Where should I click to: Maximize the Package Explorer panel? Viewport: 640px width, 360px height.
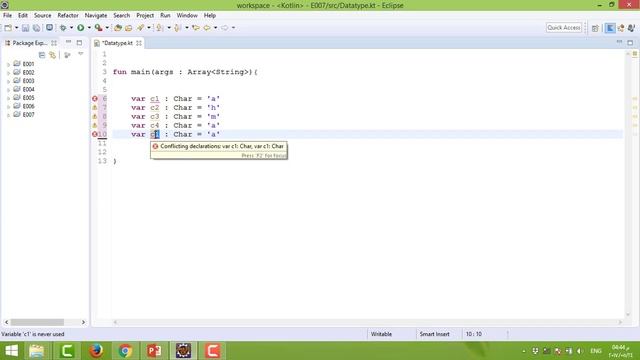[x=79, y=42]
